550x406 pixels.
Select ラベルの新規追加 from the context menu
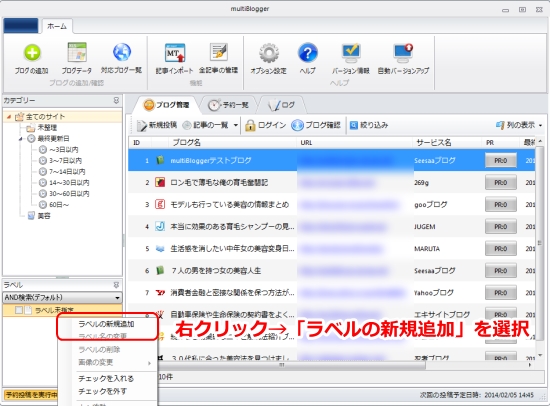(106, 324)
